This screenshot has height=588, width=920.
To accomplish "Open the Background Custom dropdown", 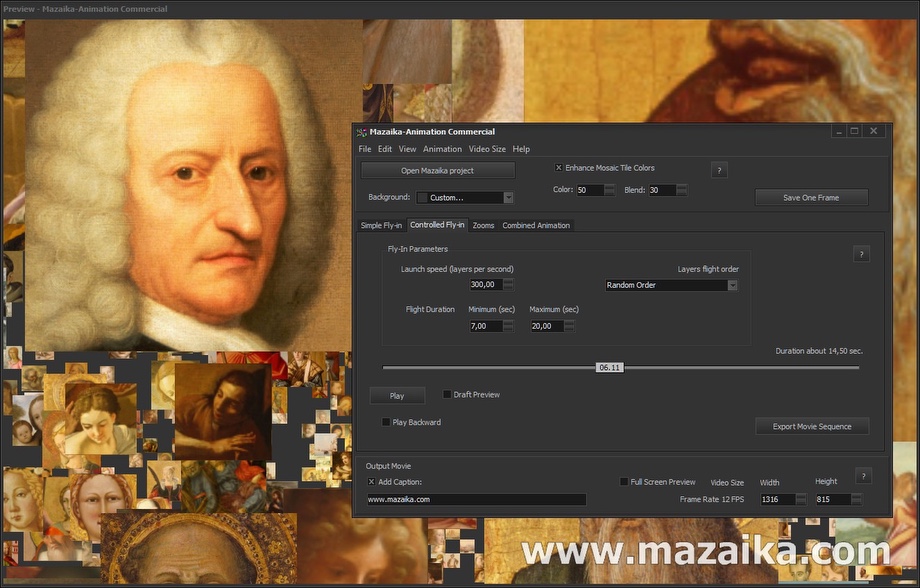I will (509, 197).
